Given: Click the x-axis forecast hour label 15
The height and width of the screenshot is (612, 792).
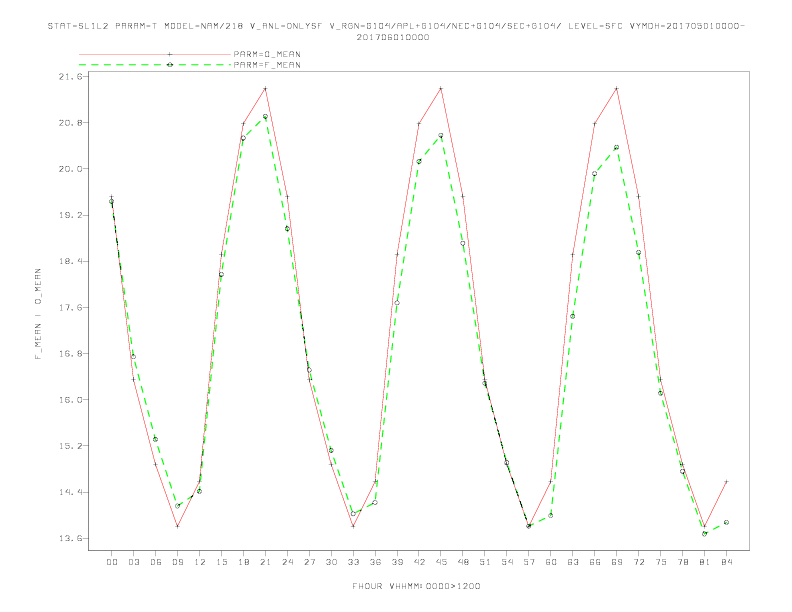Looking at the screenshot, I should 221,562.
